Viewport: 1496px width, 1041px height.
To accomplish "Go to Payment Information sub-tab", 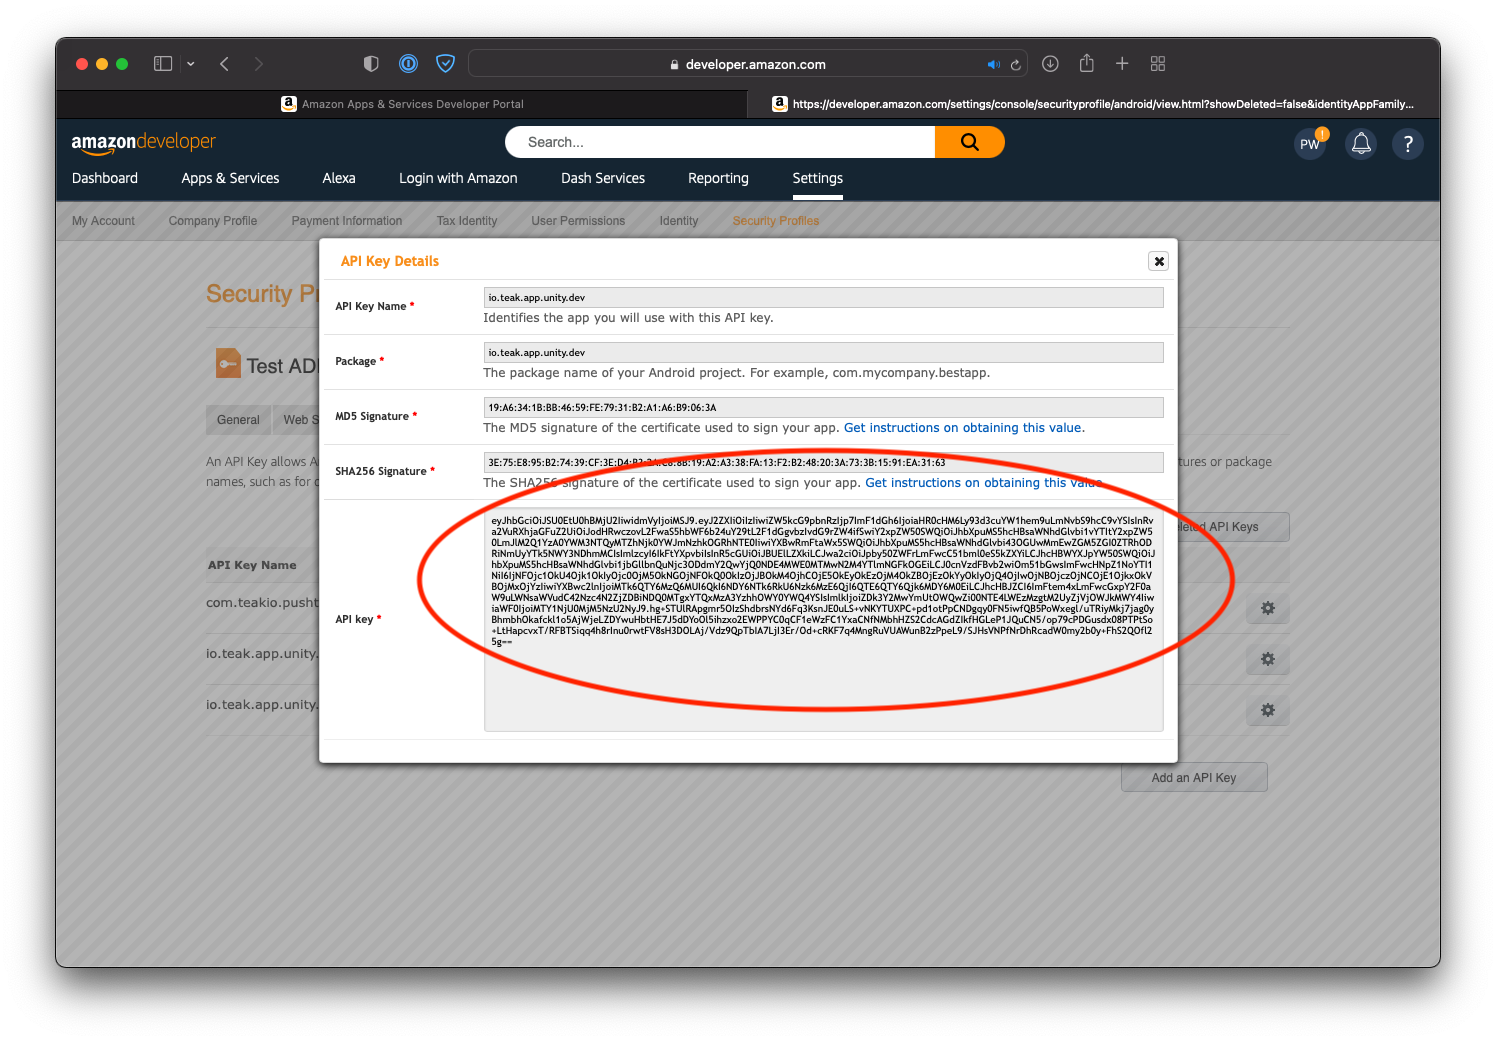I will pyautogui.click(x=347, y=221).
